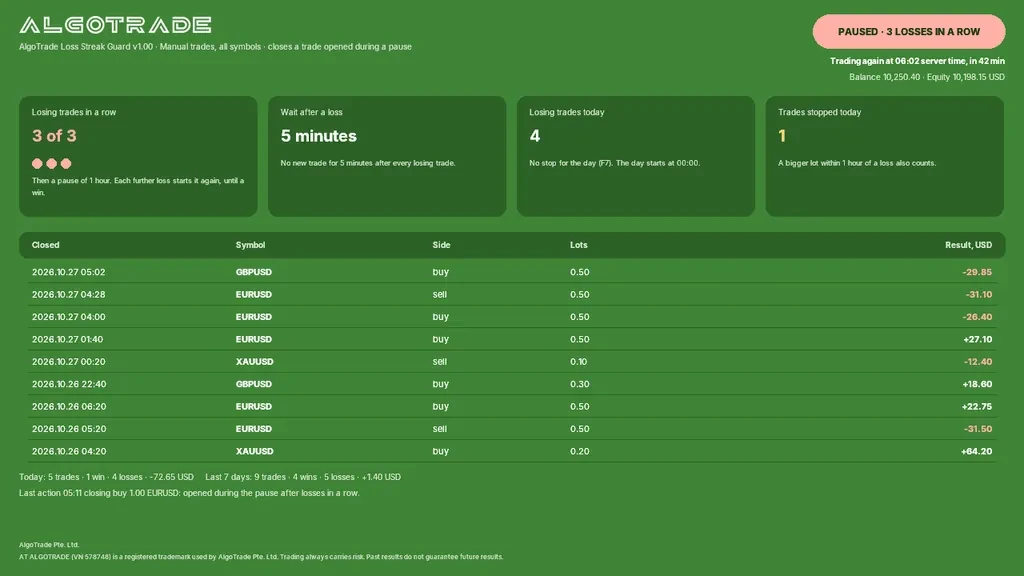Select the 2026.10.26 04:20 closed time
Screen dimensions: 1024x576
pyautogui.click(x=69, y=451)
